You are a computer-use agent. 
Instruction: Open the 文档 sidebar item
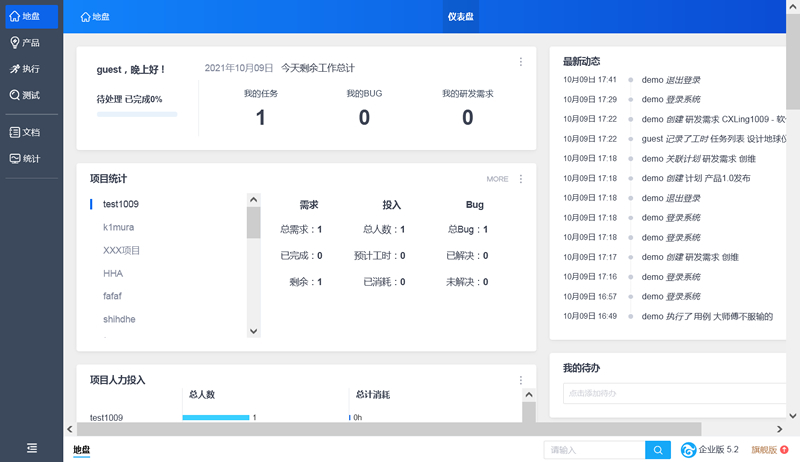31,133
